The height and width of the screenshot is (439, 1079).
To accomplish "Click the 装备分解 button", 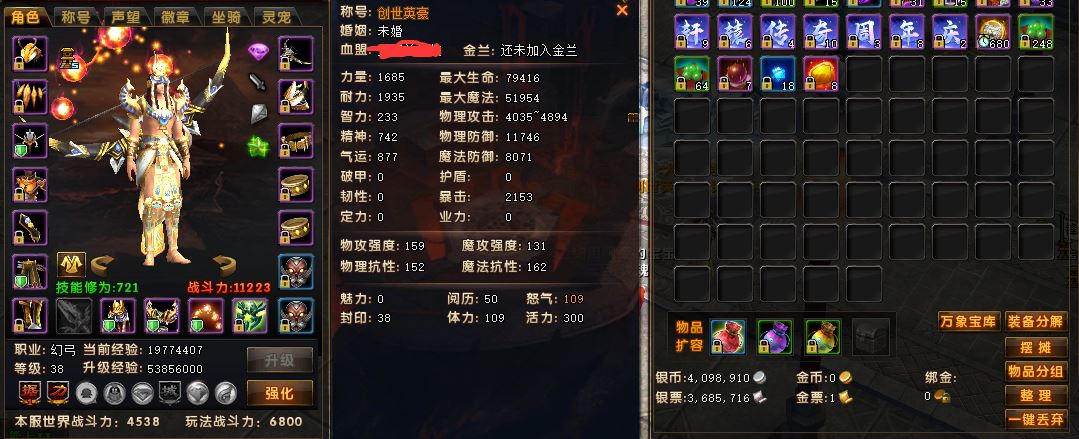I will point(1036,321).
